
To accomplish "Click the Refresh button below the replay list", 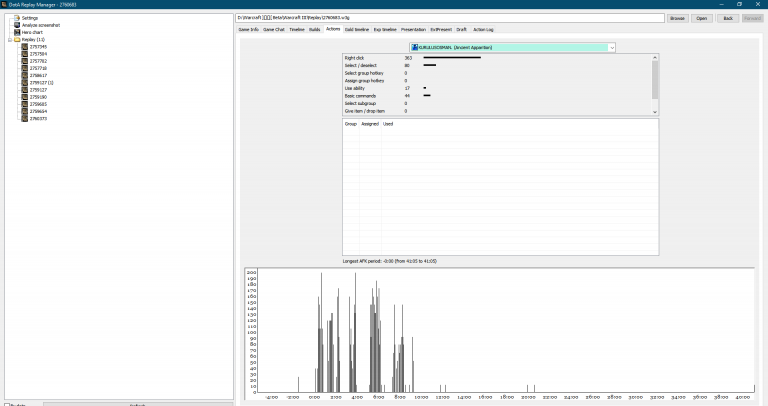I will (138, 404).
